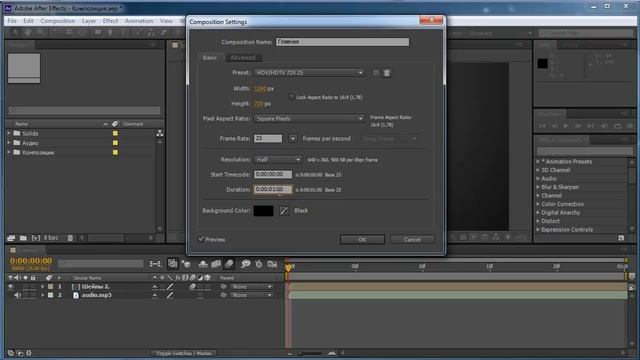640x360 pixels.
Task: Open frame rate presets dropdown arrow
Action: tap(293, 139)
